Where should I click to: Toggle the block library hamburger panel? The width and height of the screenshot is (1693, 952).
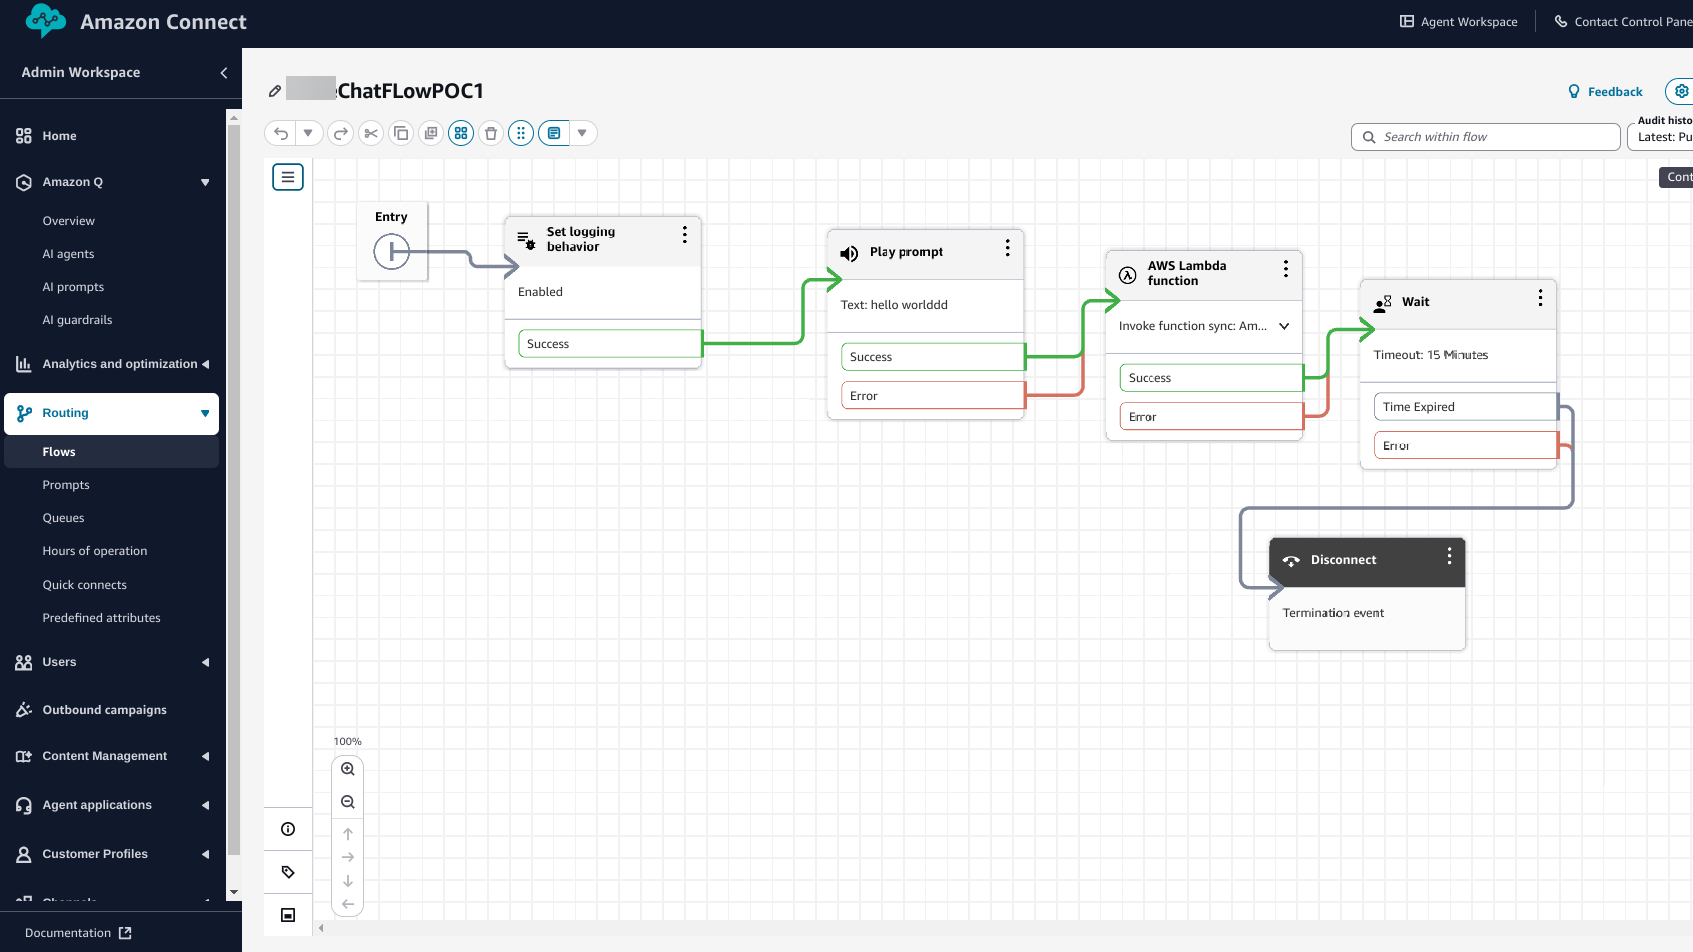coord(288,177)
